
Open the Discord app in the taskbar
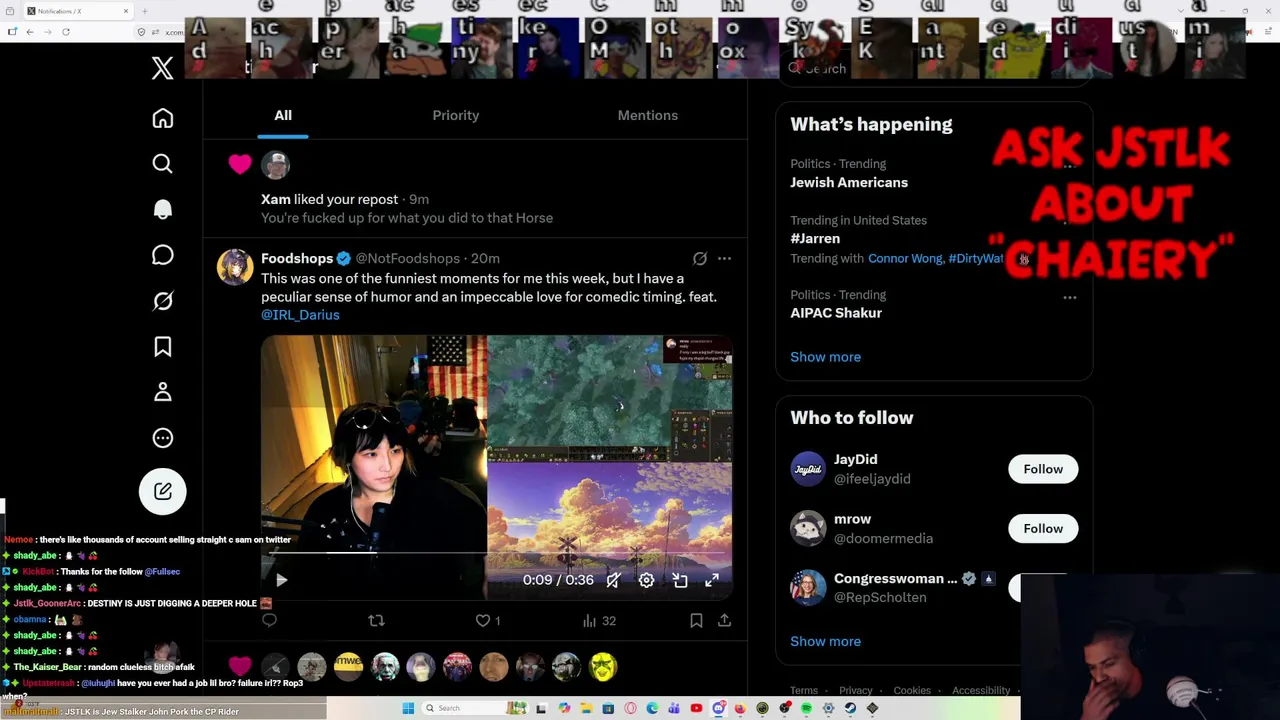pos(718,709)
